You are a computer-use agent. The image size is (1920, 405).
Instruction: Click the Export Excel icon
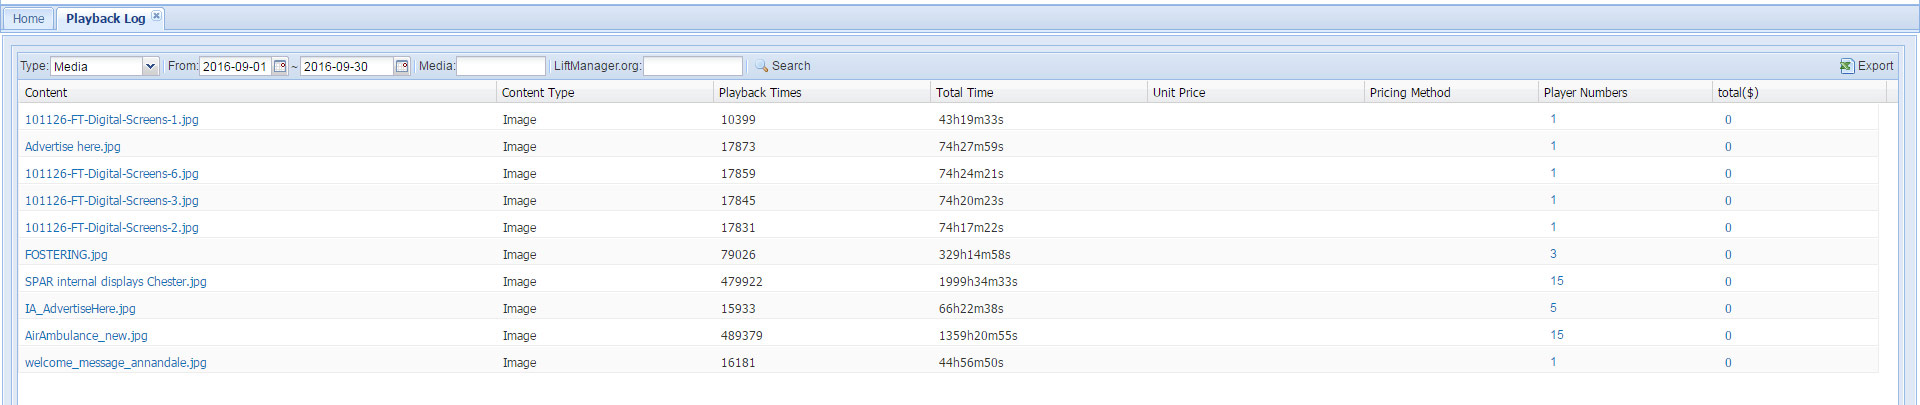(1846, 66)
